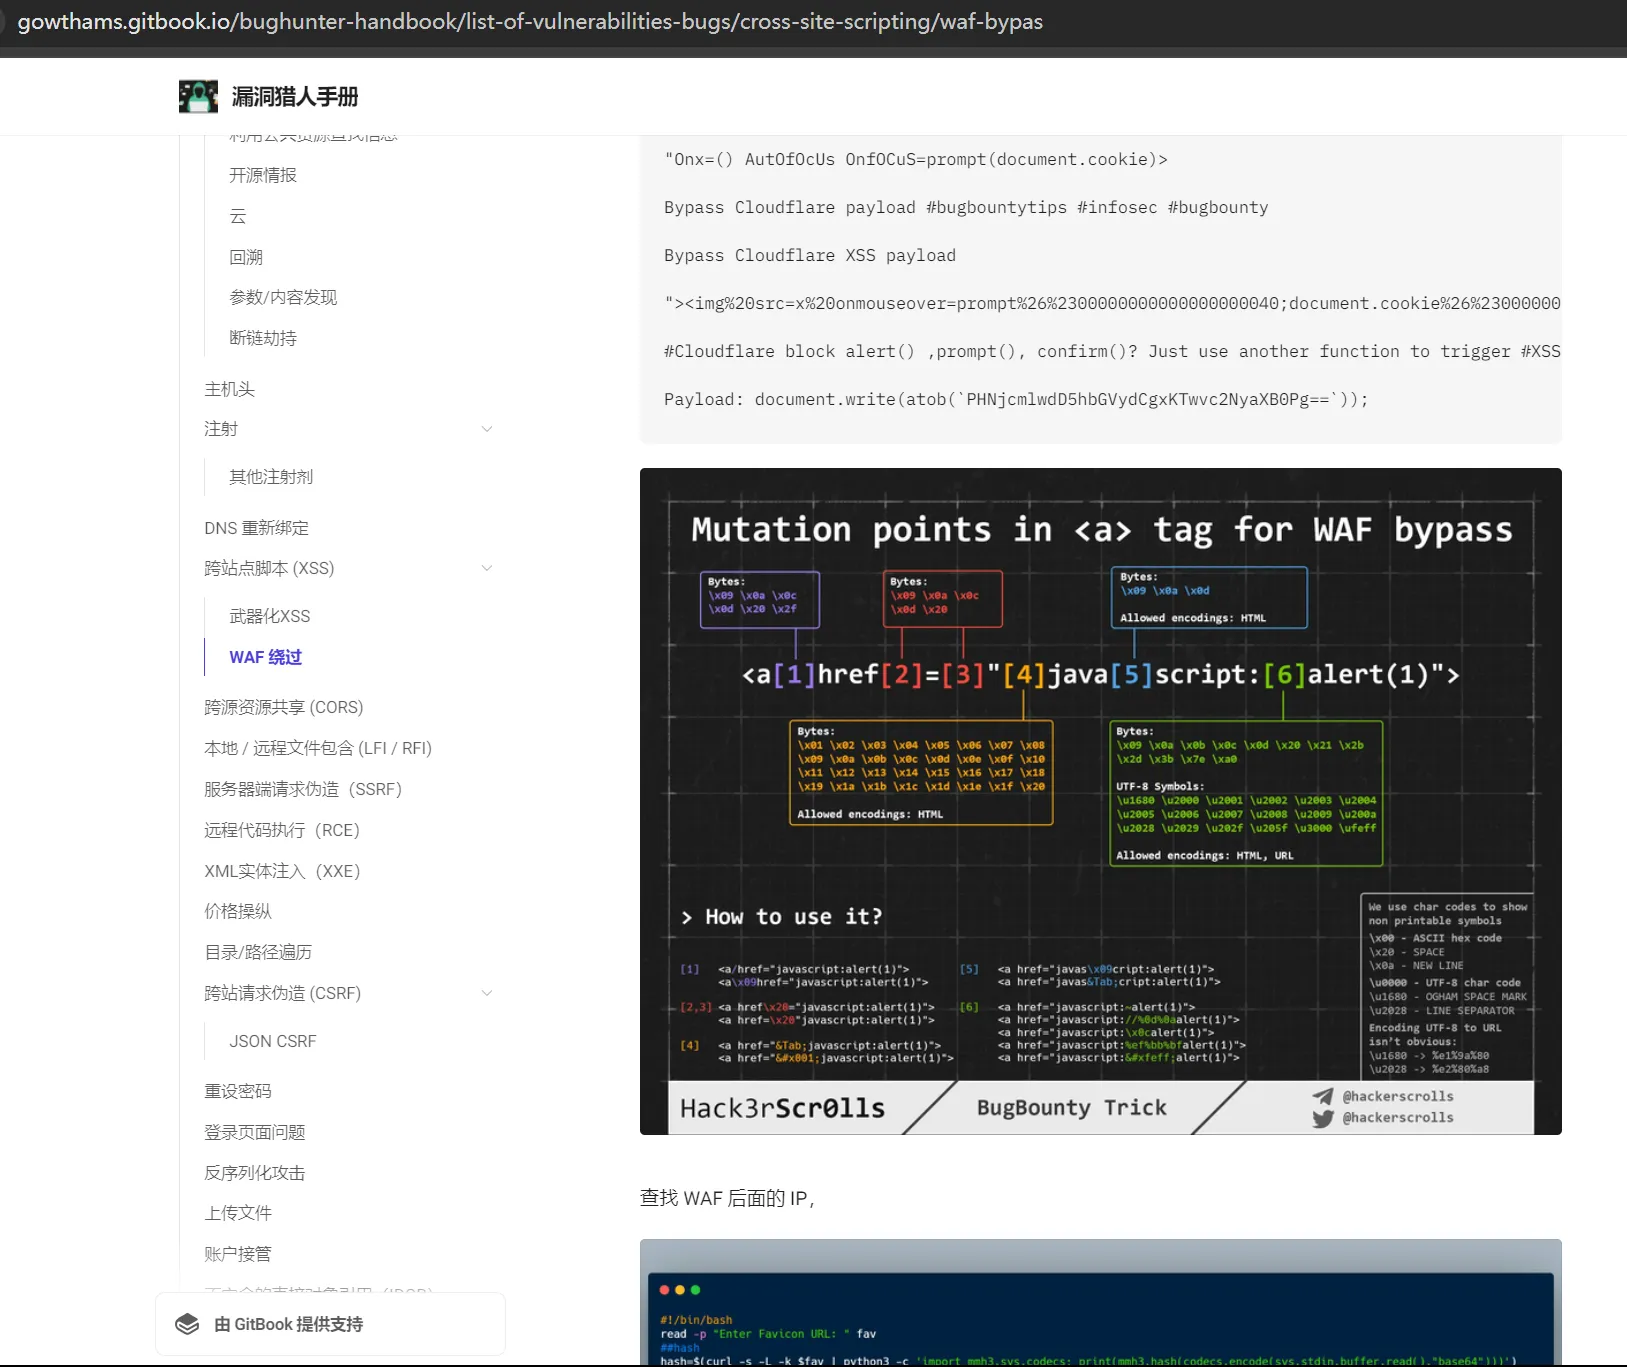The image size is (1627, 1367).
Task: Go to the 回溯 page
Action: point(246,257)
